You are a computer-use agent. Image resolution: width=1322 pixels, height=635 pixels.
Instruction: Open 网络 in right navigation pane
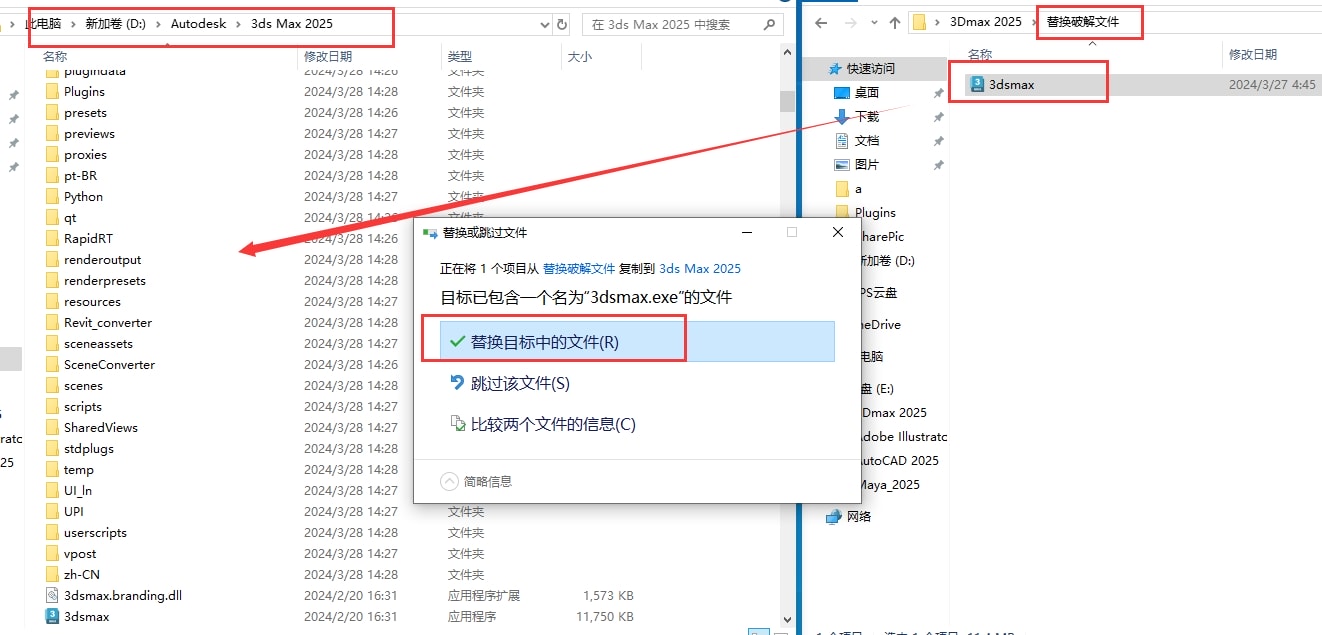(x=858, y=516)
